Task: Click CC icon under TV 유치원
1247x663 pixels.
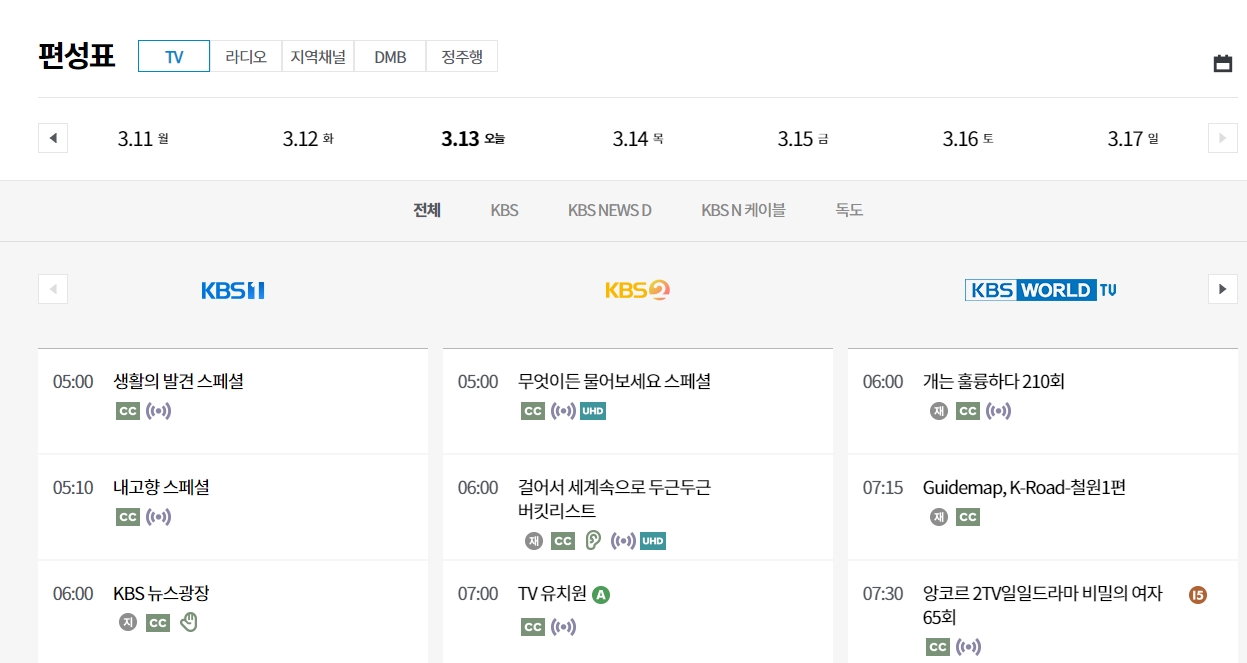Action: coord(533,627)
